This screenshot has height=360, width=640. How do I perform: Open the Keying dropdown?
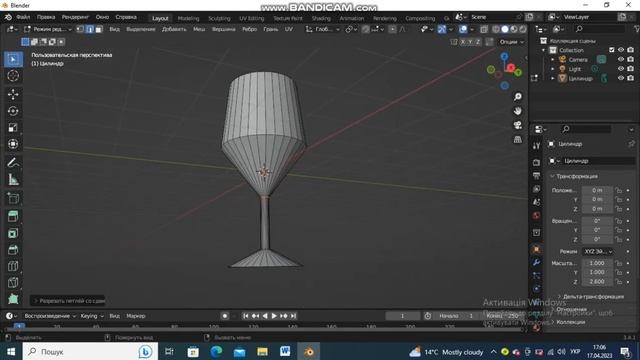pos(92,316)
